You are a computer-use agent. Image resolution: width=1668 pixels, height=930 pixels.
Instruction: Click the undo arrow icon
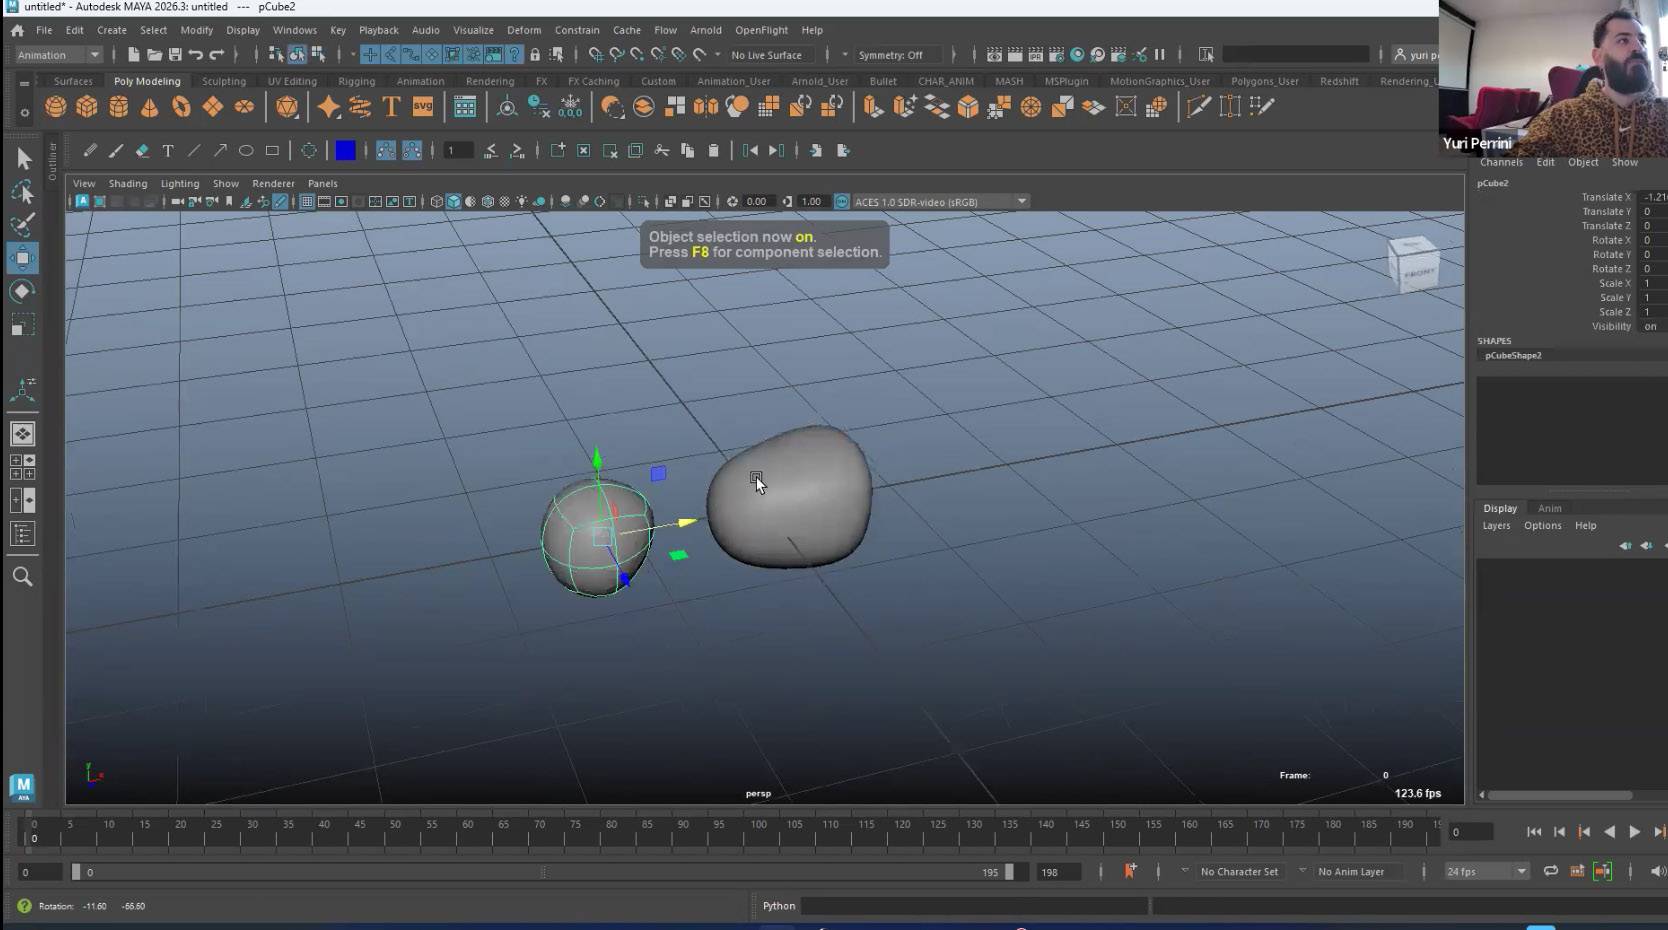[x=196, y=55]
